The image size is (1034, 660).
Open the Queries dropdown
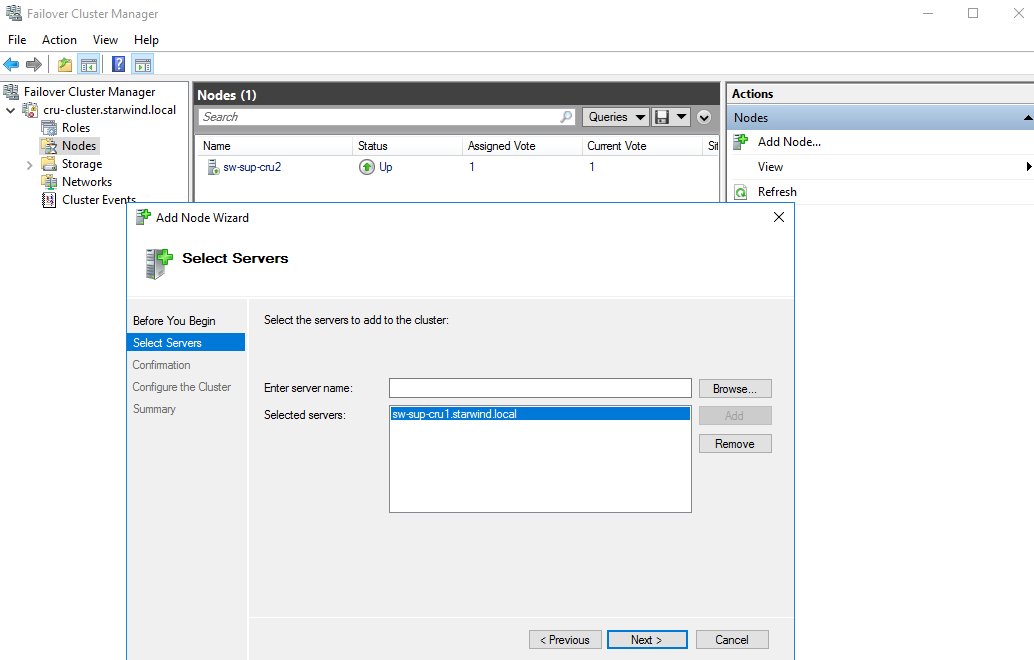tap(614, 117)
